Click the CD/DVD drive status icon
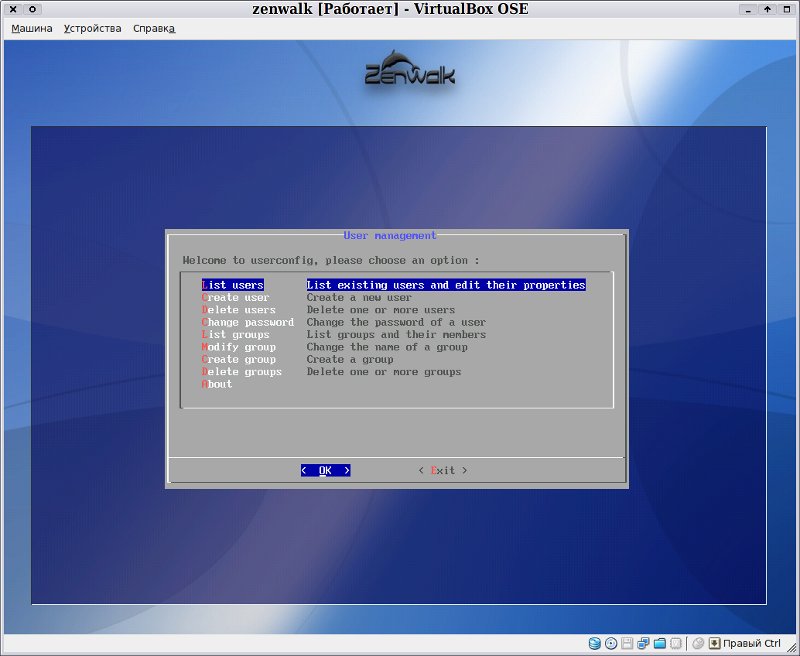This screenshot has width=800, height=656. (x=611, y=643)
